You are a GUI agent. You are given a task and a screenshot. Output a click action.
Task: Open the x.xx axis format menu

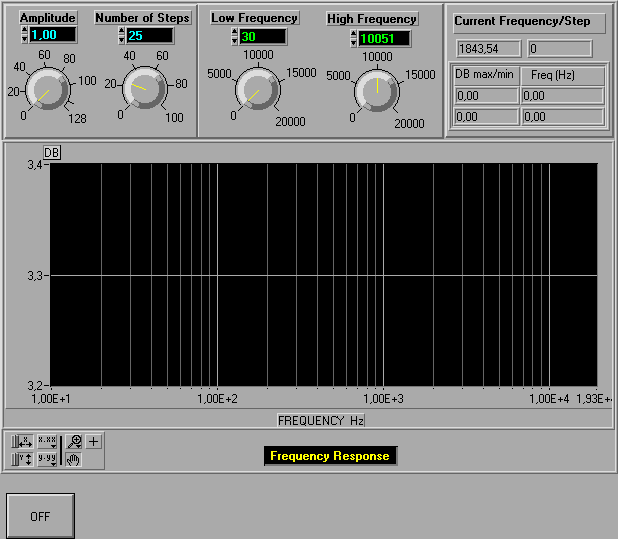coord(47,441)
